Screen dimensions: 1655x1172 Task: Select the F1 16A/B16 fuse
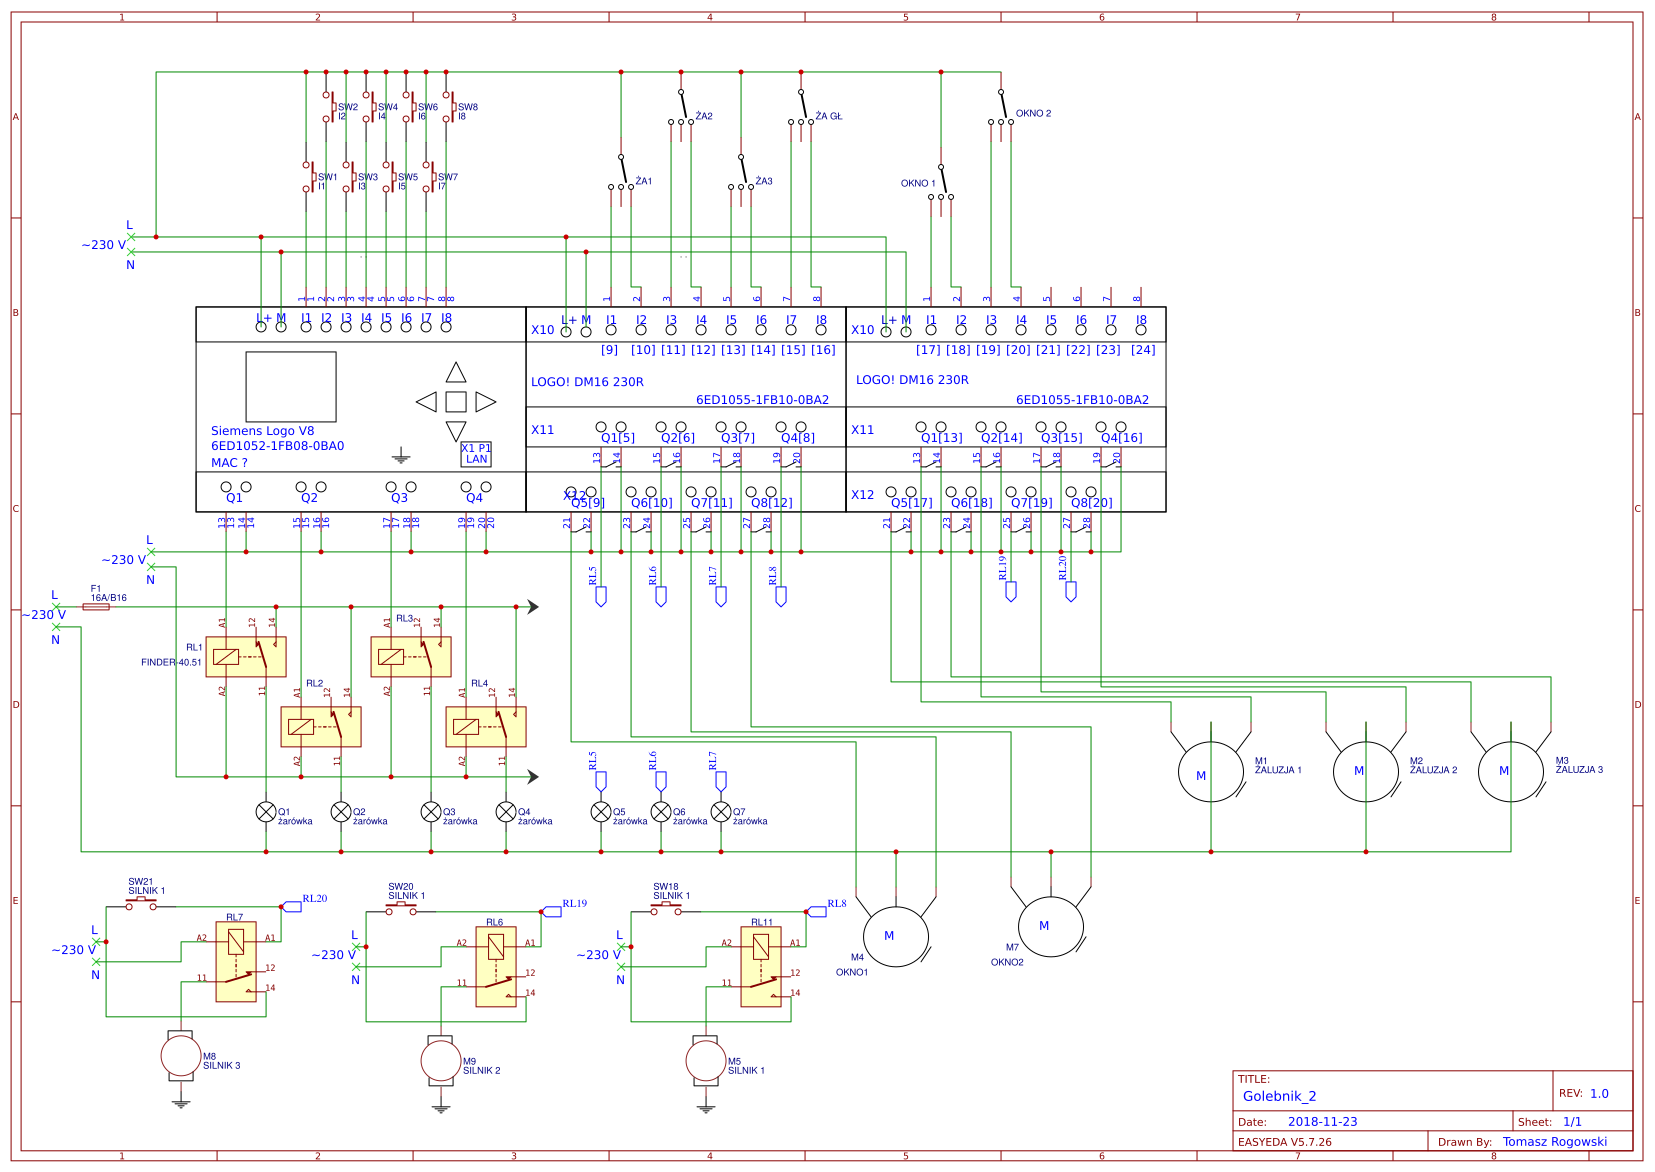(96, 607)
